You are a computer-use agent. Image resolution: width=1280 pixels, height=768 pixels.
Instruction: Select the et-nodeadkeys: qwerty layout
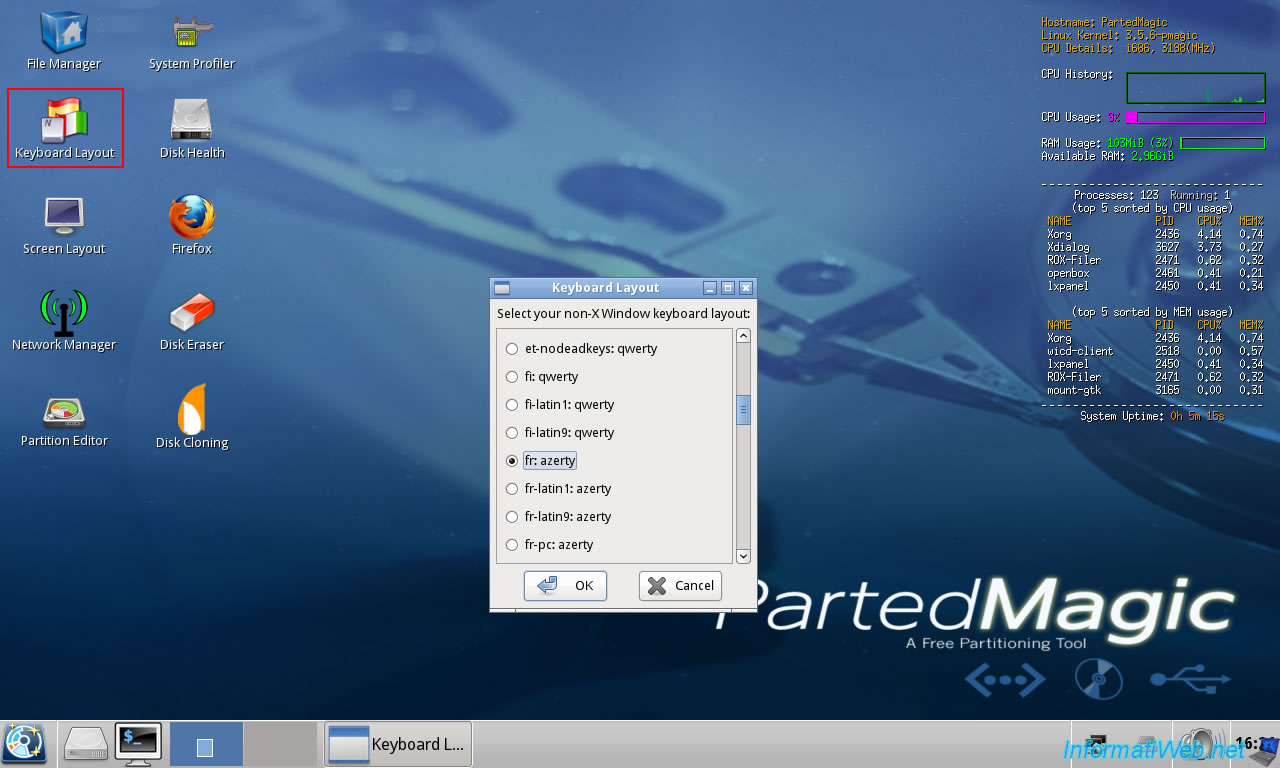[x=581, y=349]
